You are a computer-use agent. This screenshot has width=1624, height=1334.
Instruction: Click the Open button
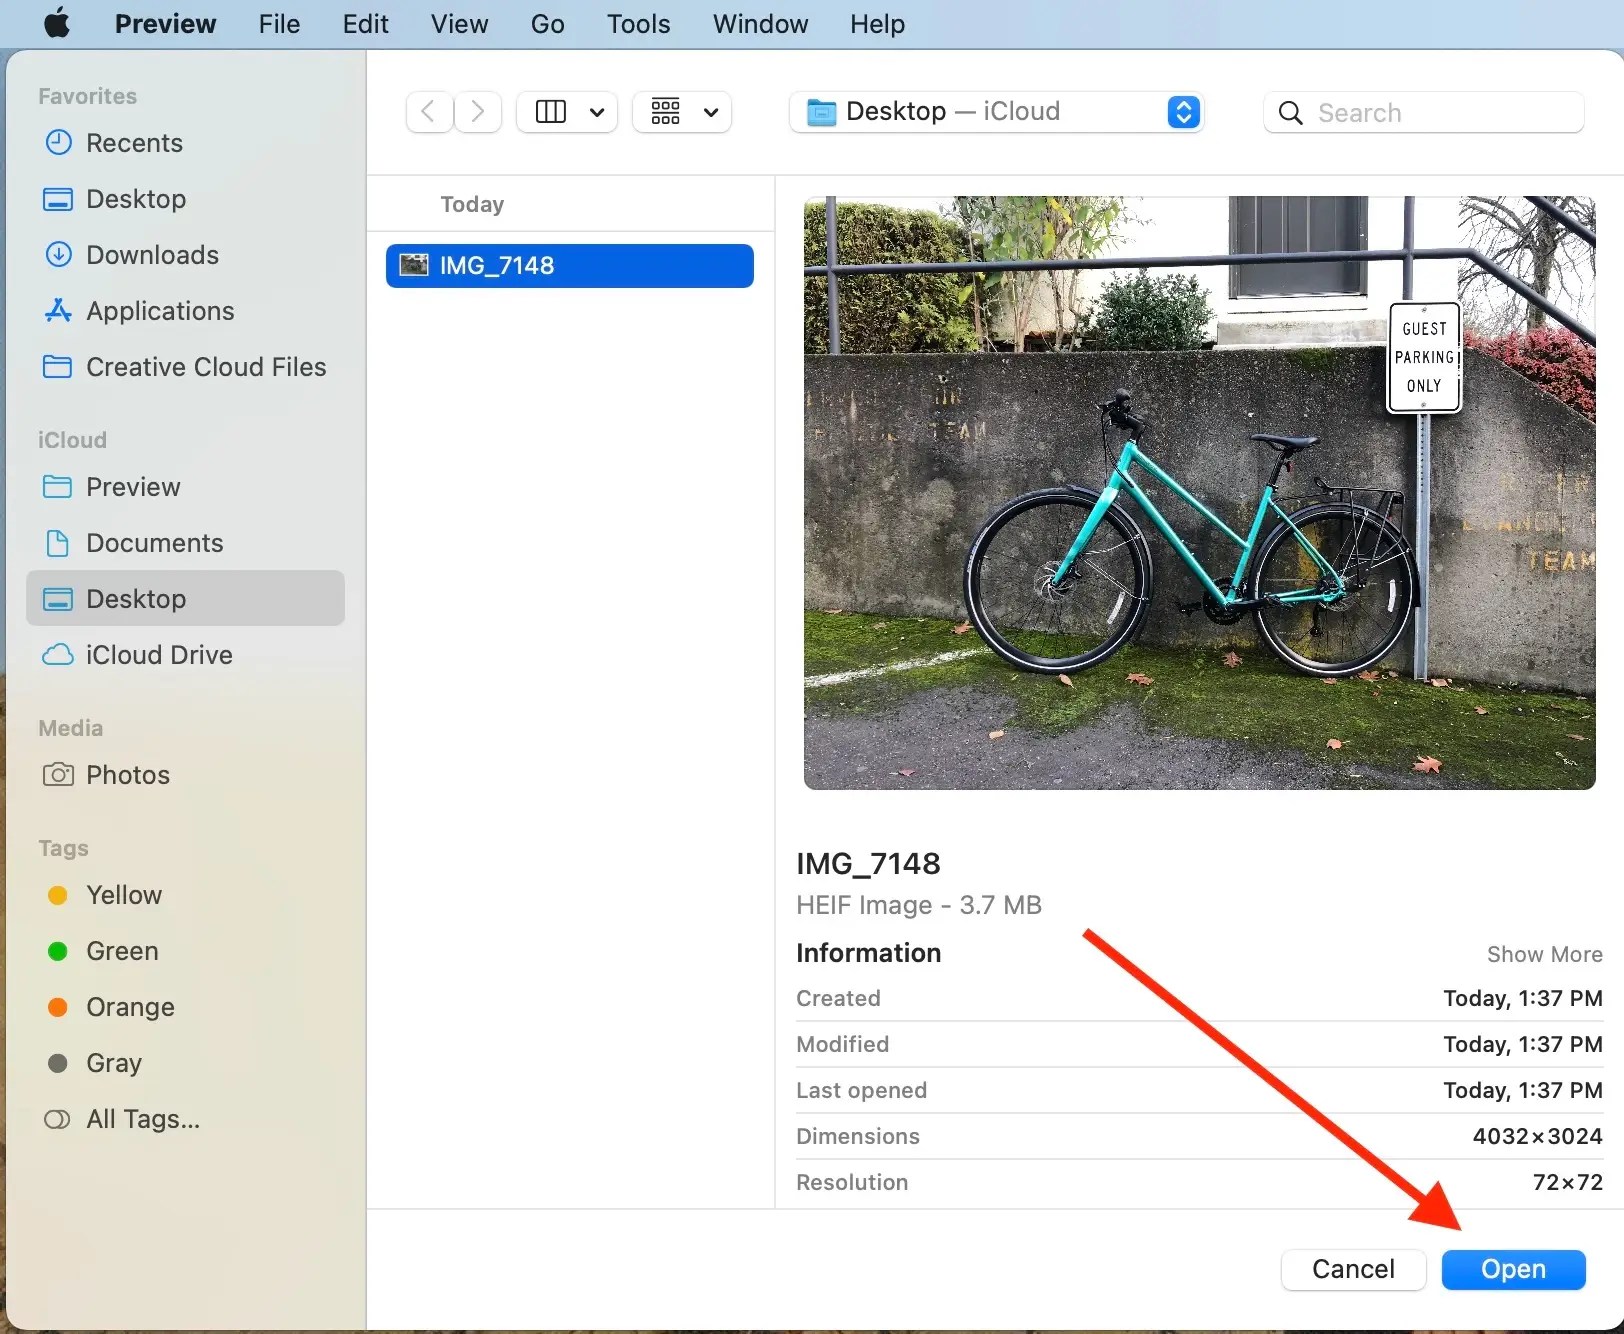[x=1513, y=1269]
